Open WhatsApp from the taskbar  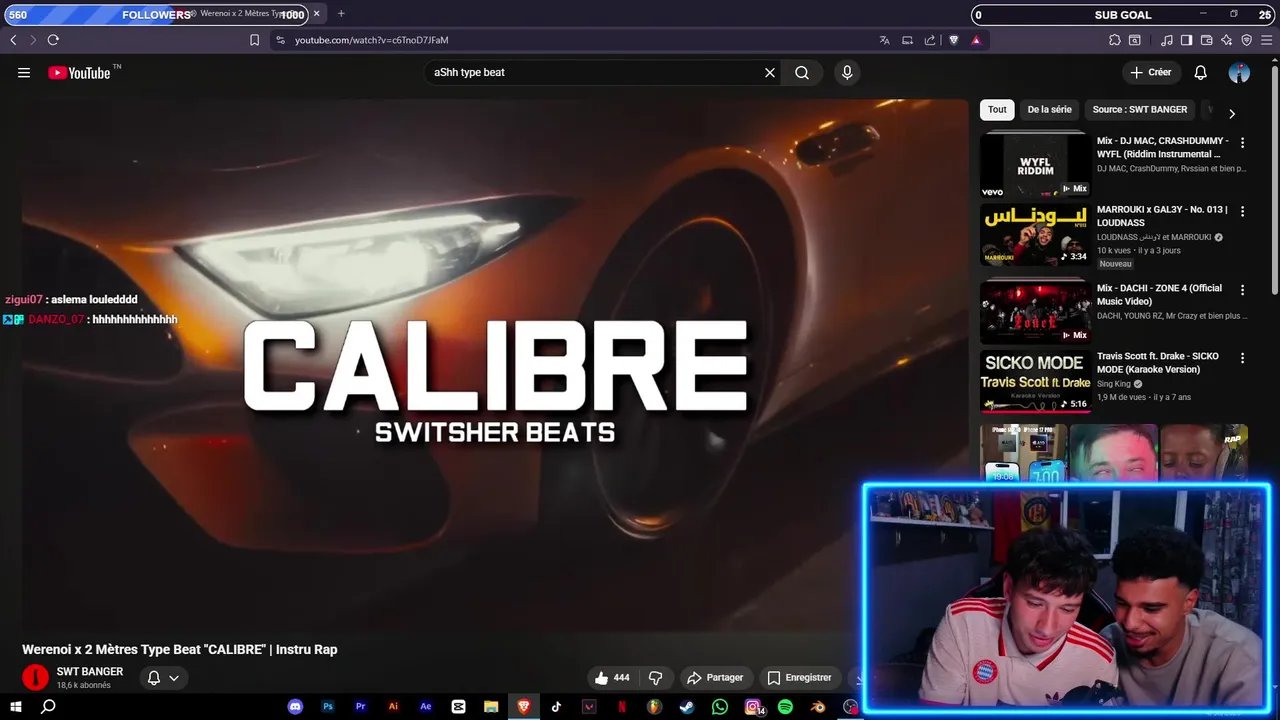tap(720, 706)
